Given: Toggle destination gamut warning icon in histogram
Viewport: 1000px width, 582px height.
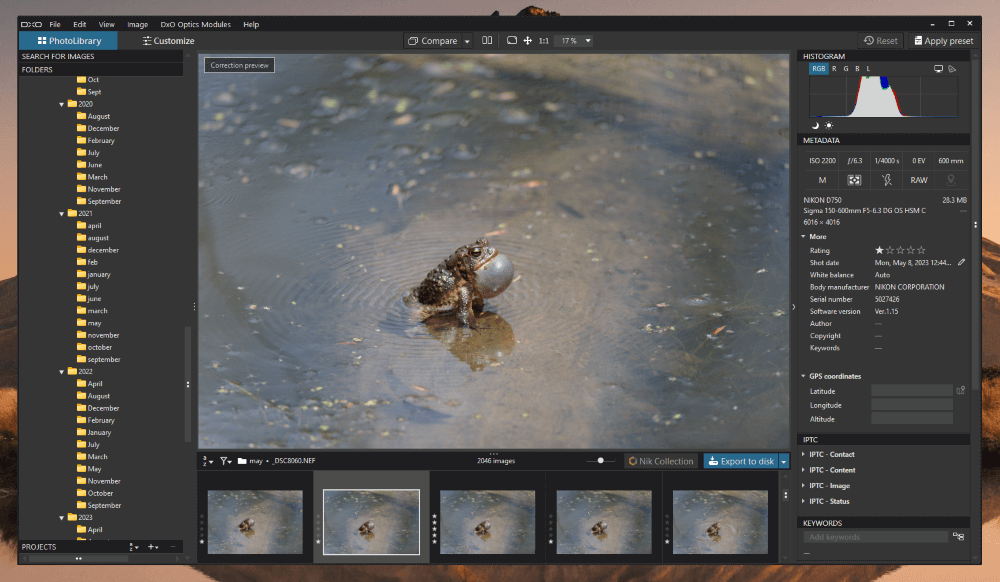Looking at the screenshot, I should click(952, 69).
